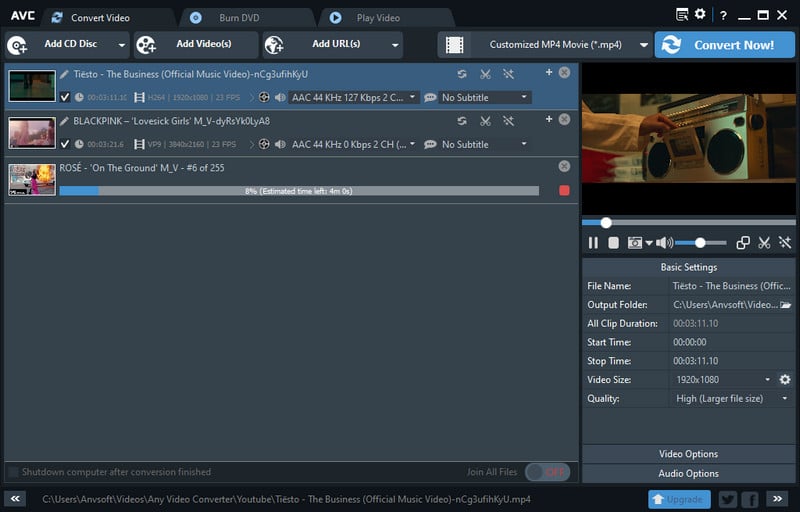Screen dimensions: 800x512
Task: Rename the Tiësto video with the pencil icon
Action: click(x=64, y=74)
